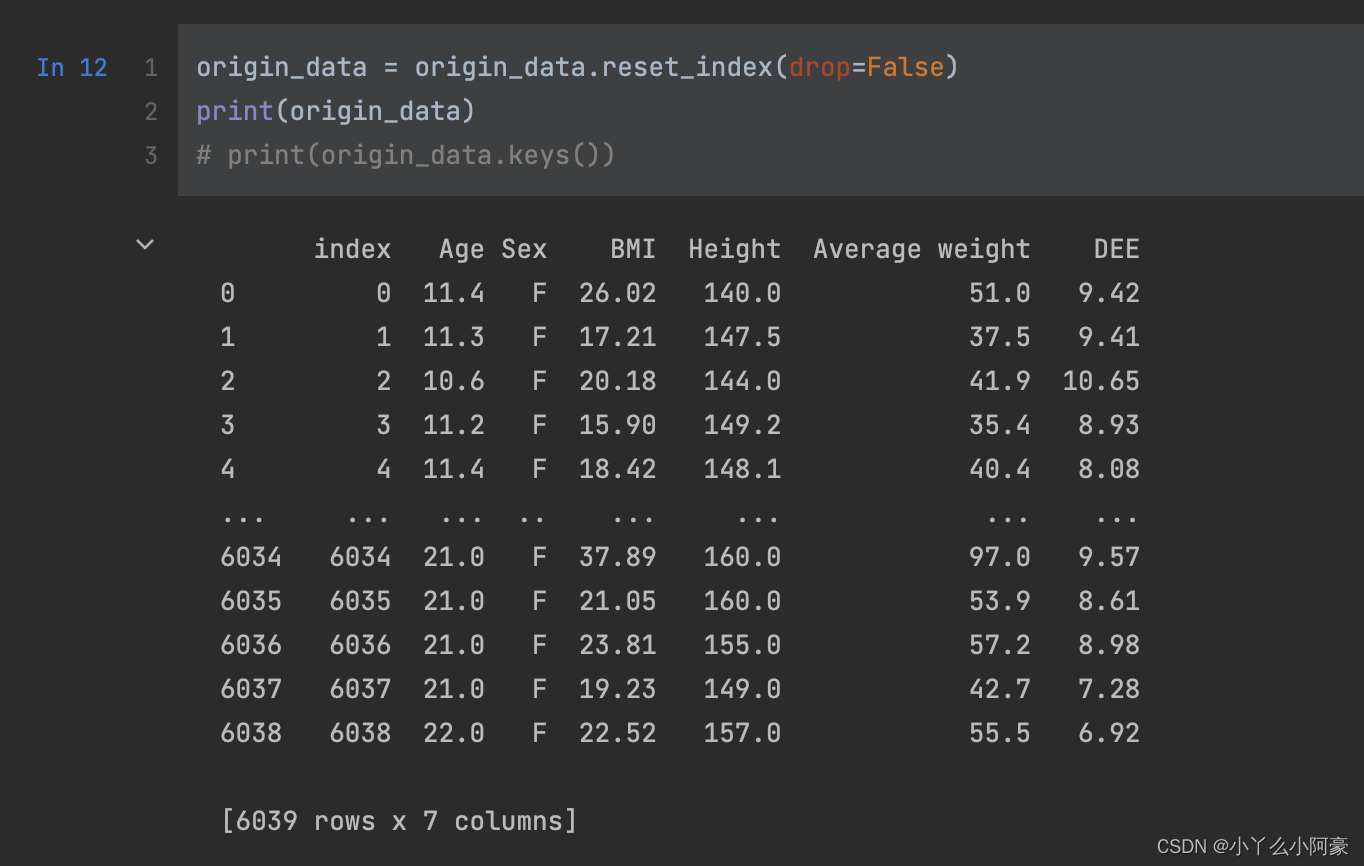This screenshot has height=866, width=1364.
Task: Click BMI value 19.23
Action: pyautogui.click(x=618, y=689)
